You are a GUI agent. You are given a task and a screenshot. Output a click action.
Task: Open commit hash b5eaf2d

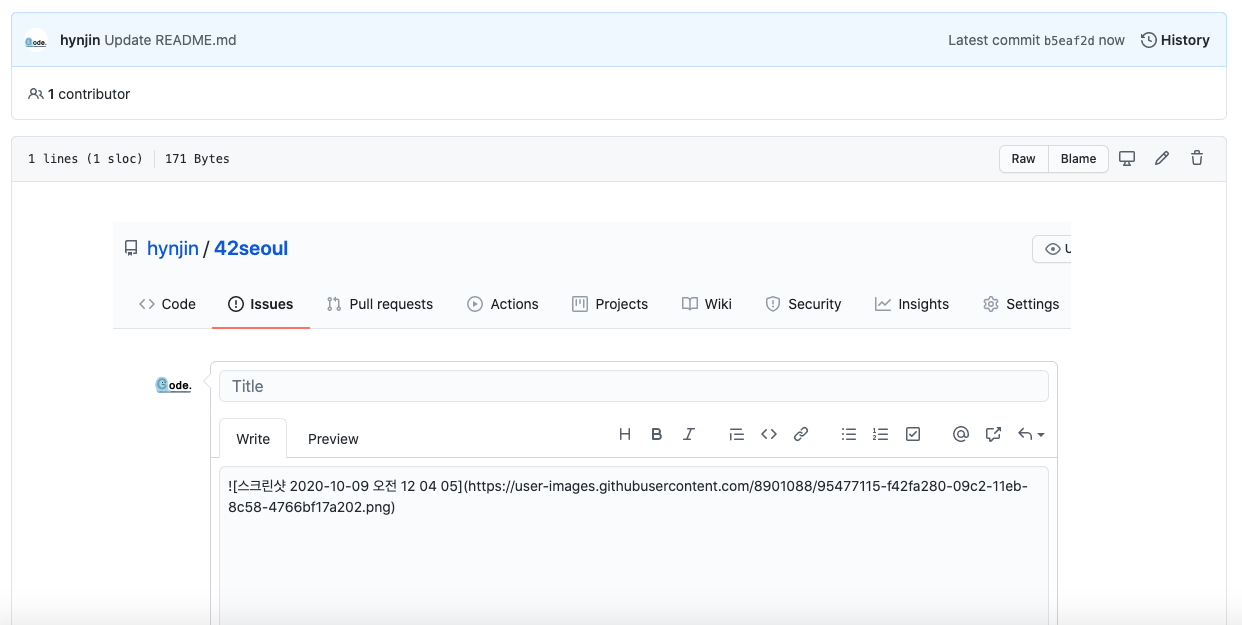[1069, 41]
